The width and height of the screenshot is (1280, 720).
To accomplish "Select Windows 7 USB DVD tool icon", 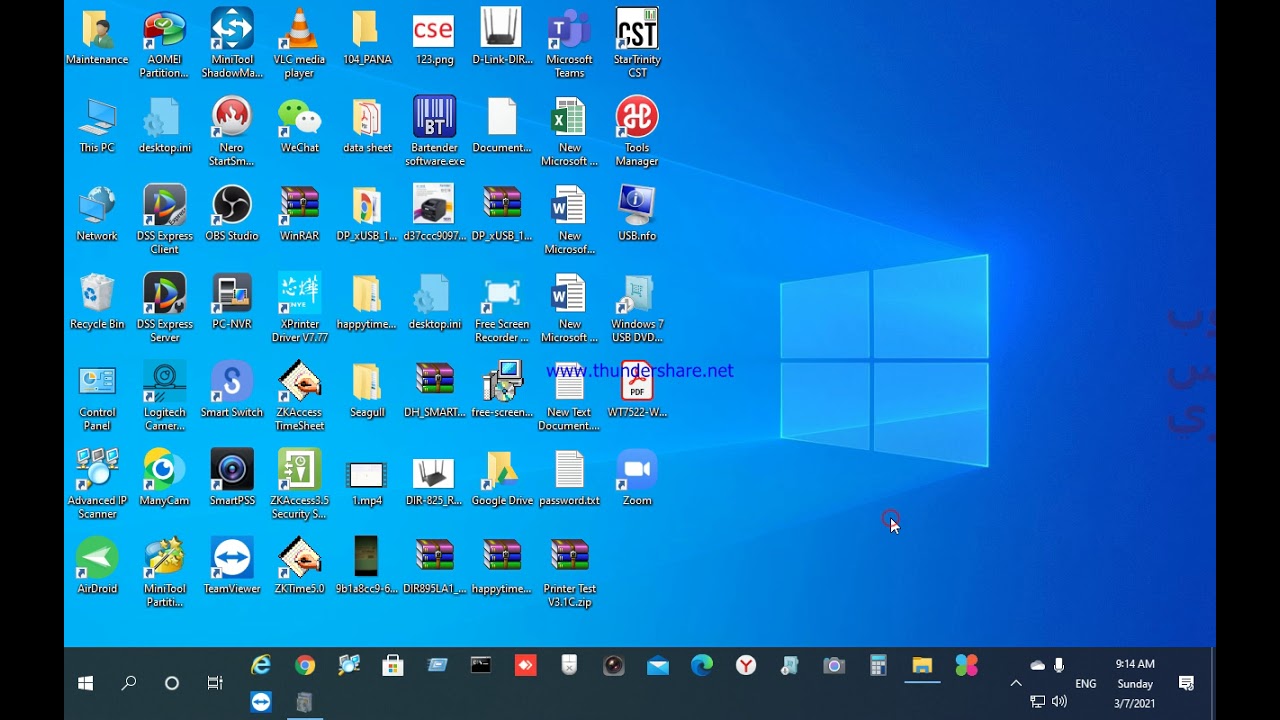I will tap(637, 309).
